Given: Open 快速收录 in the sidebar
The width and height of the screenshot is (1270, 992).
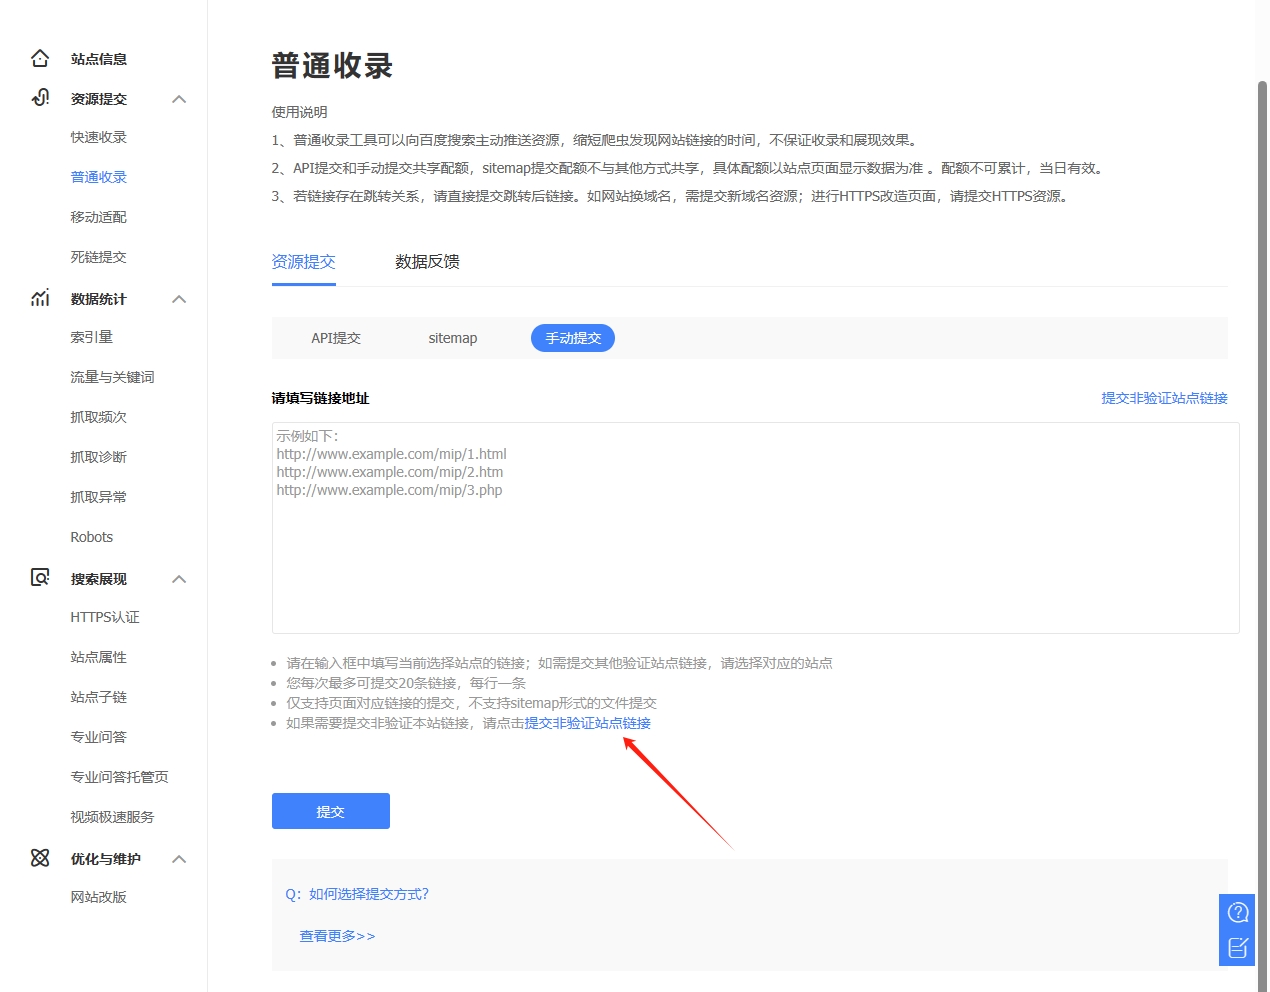Looking at the screenshot, I should click(x=99, y=137).
